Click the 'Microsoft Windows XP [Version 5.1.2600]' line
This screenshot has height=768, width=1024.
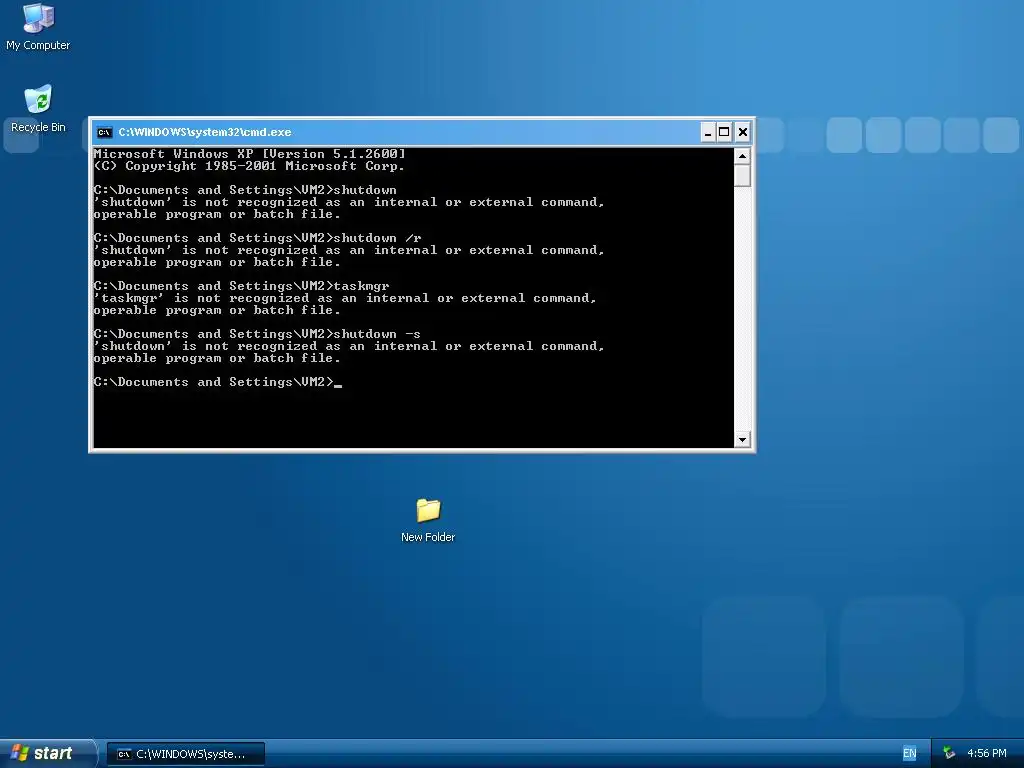[x=249, y=154]
